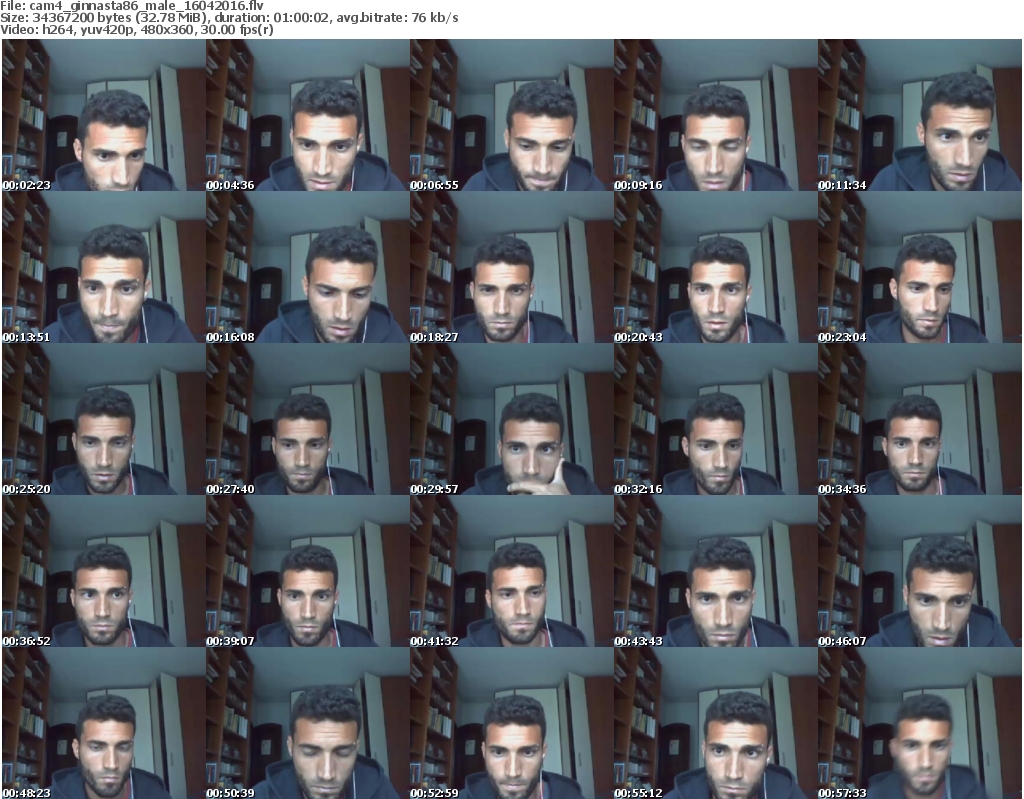This screenshot has height=799, width=1024.
Task: Select the thumbnail frame stamped 00:50:39
Action: (x=308, y=723)
